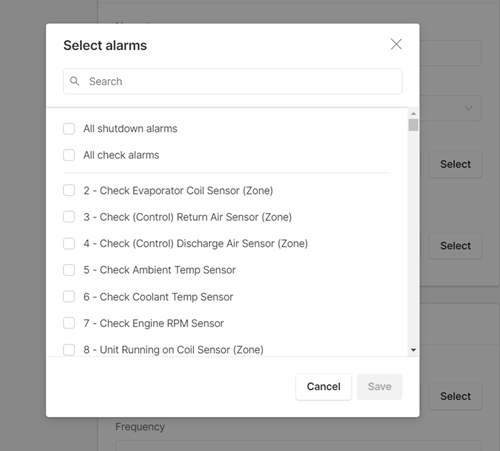Viewport: 500px width, 451px height.
Task: Check 6 - Check Coolant Temp Sensor
Action: coord(69,297)
